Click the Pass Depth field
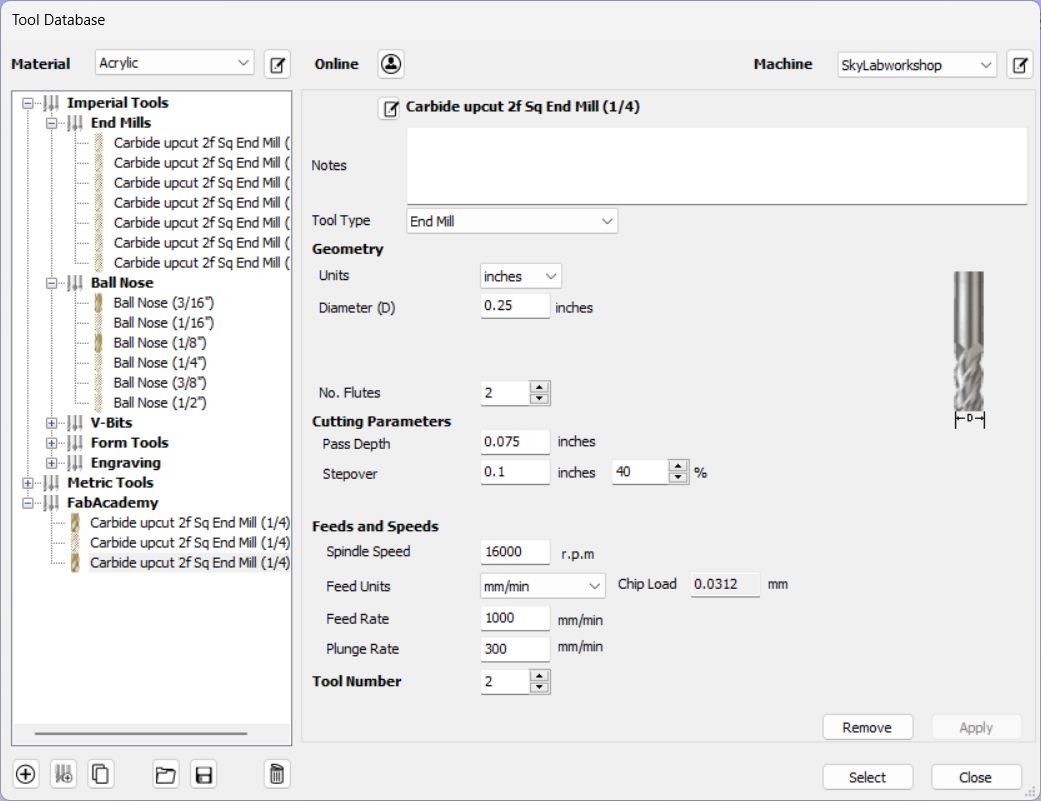1041x801 pixels. tap(515, 442)
